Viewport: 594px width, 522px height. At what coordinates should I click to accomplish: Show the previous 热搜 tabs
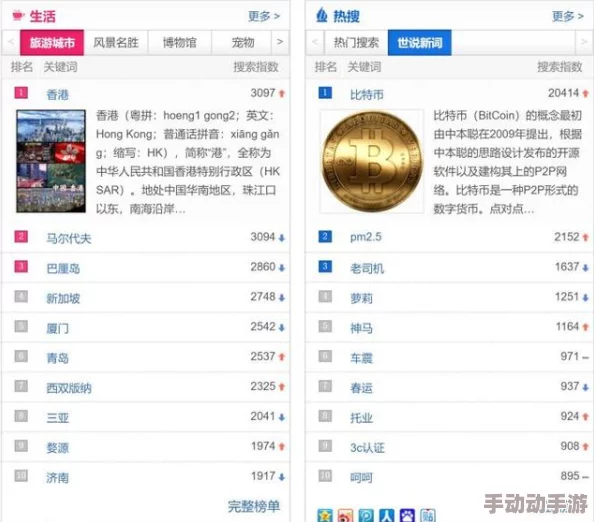coord(315,42)
